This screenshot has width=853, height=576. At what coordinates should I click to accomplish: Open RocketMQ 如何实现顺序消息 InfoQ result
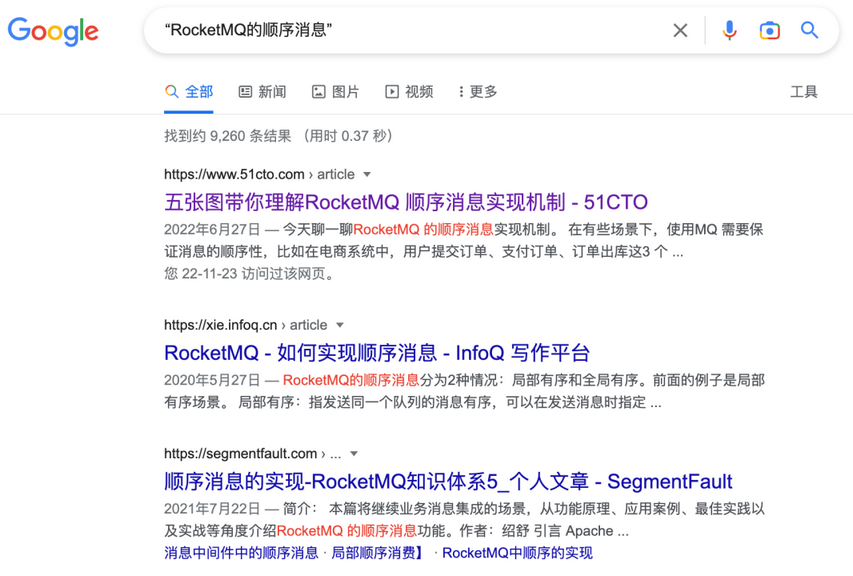tap(377, 353)
